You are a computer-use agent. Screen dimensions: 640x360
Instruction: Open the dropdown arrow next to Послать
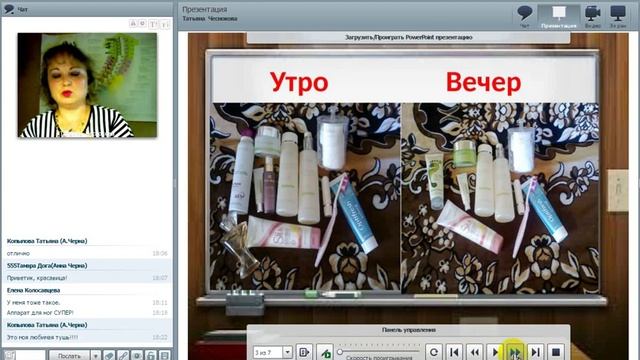95,356
